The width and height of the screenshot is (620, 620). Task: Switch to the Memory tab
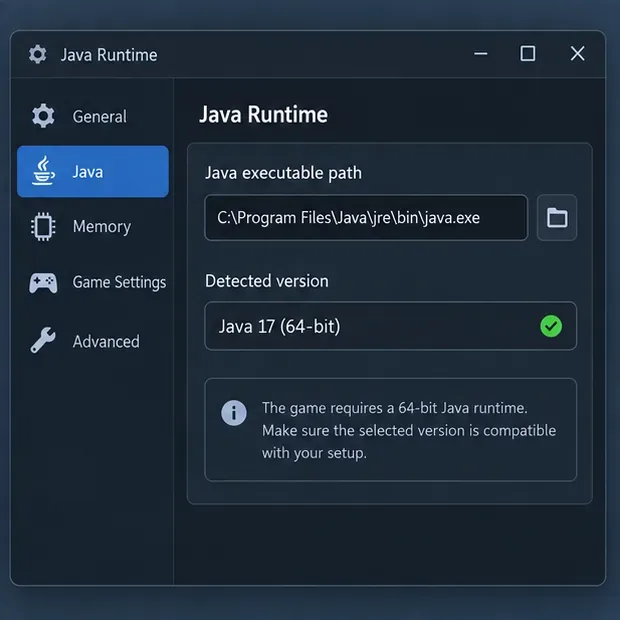pyautogui.click(x=93, y=227)
